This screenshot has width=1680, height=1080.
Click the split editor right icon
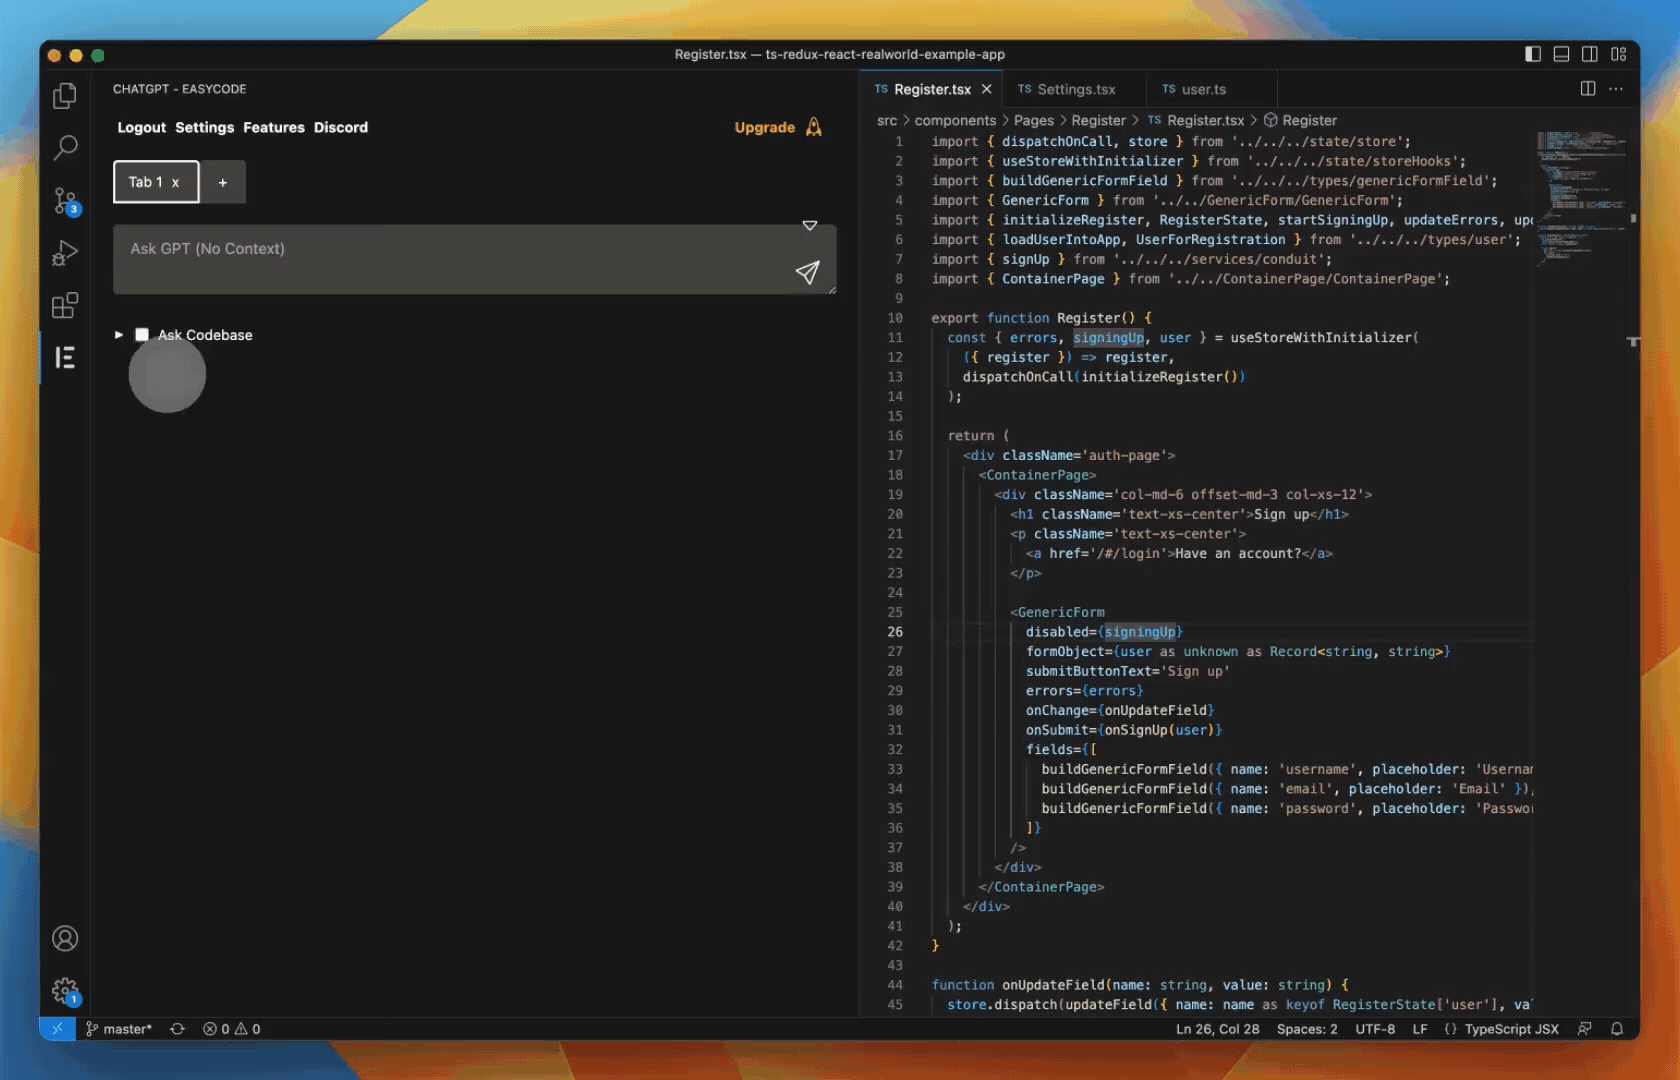click(x=1587, y=89)
